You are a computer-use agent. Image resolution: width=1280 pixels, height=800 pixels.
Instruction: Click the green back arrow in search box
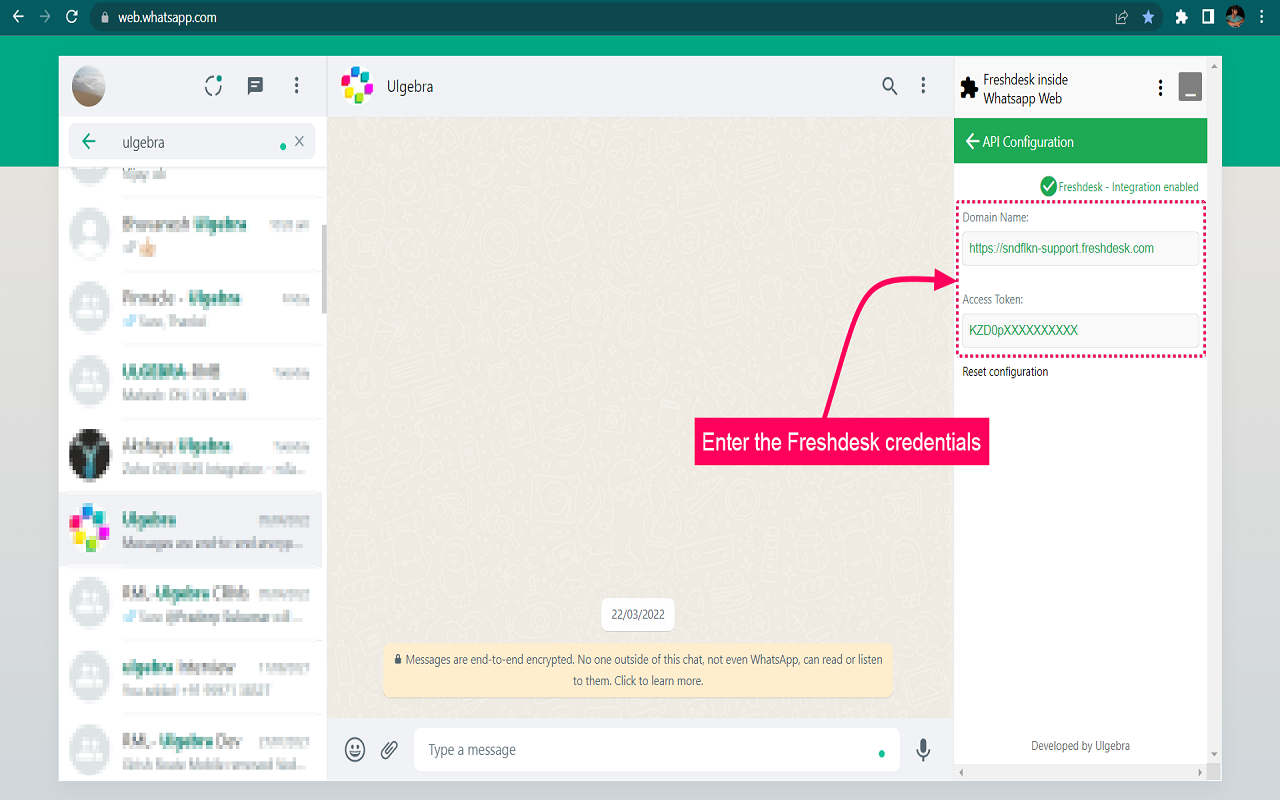click(89, 142)
